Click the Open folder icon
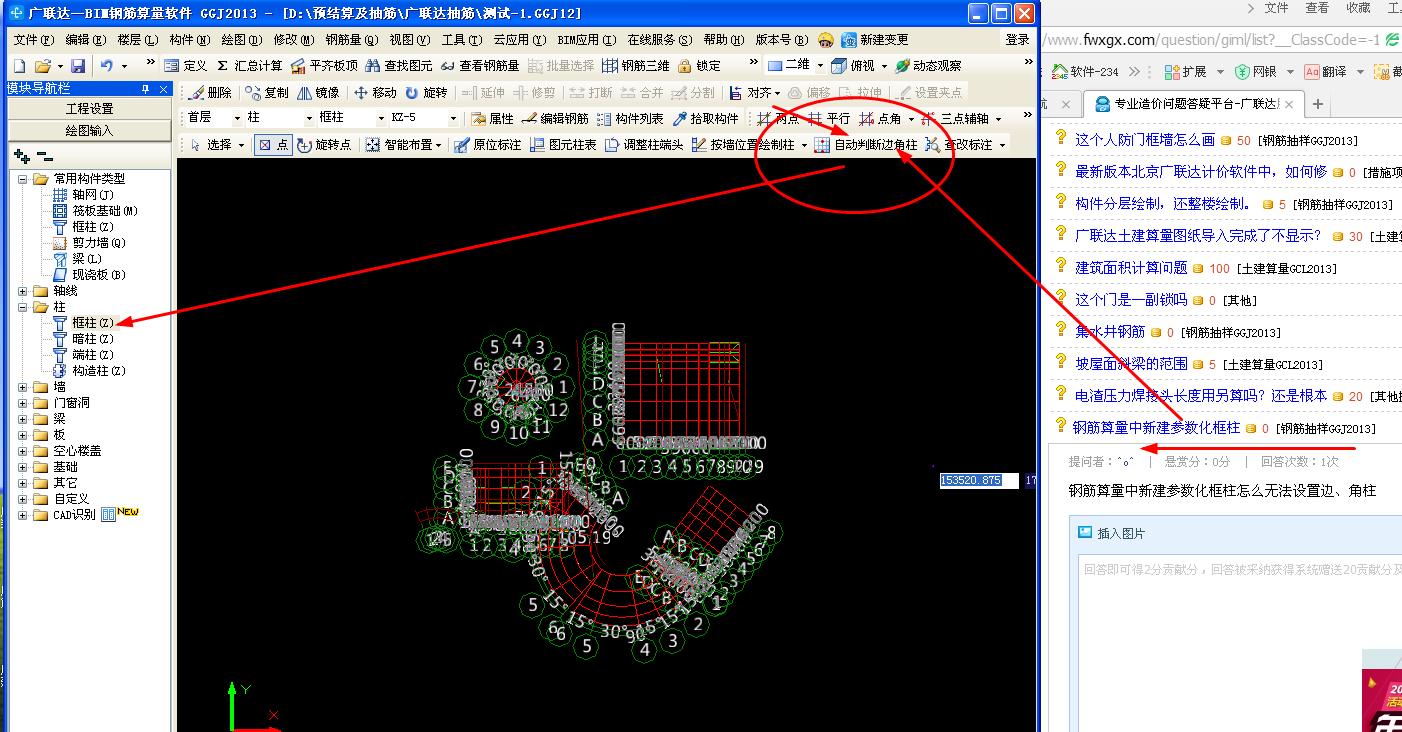The height and width of the screenshot is (732, 1402). (42, 65)
